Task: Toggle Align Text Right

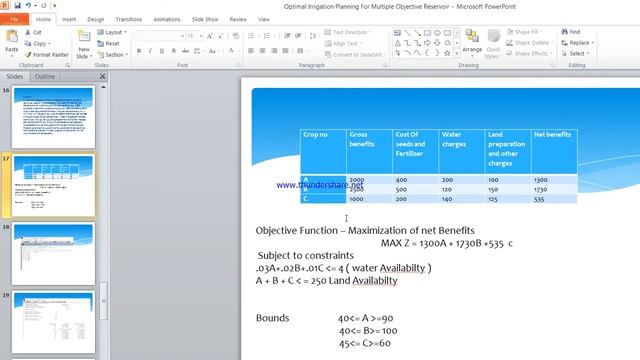Action: [x=274, y=51]
